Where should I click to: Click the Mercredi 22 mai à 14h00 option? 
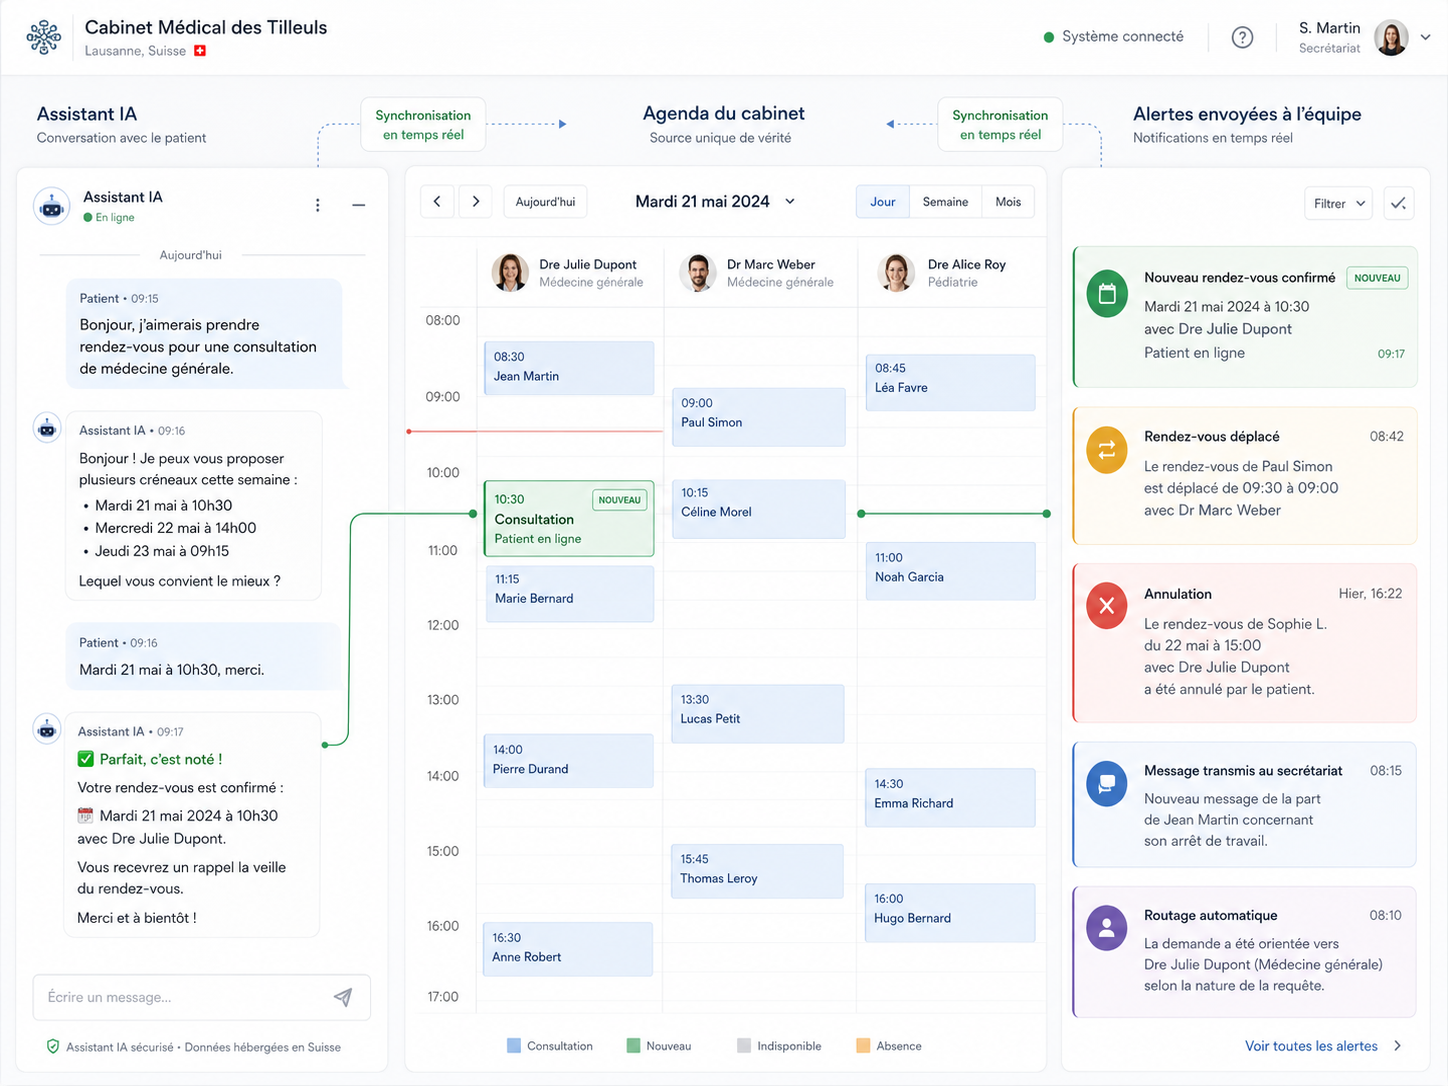176,528
